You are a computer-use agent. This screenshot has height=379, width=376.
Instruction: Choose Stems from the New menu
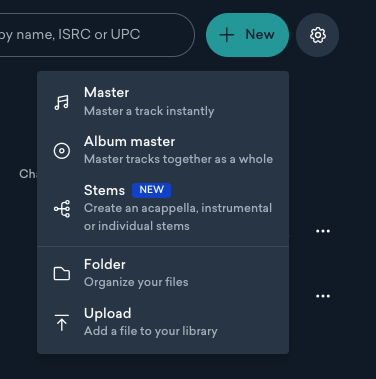coord(163,208)
